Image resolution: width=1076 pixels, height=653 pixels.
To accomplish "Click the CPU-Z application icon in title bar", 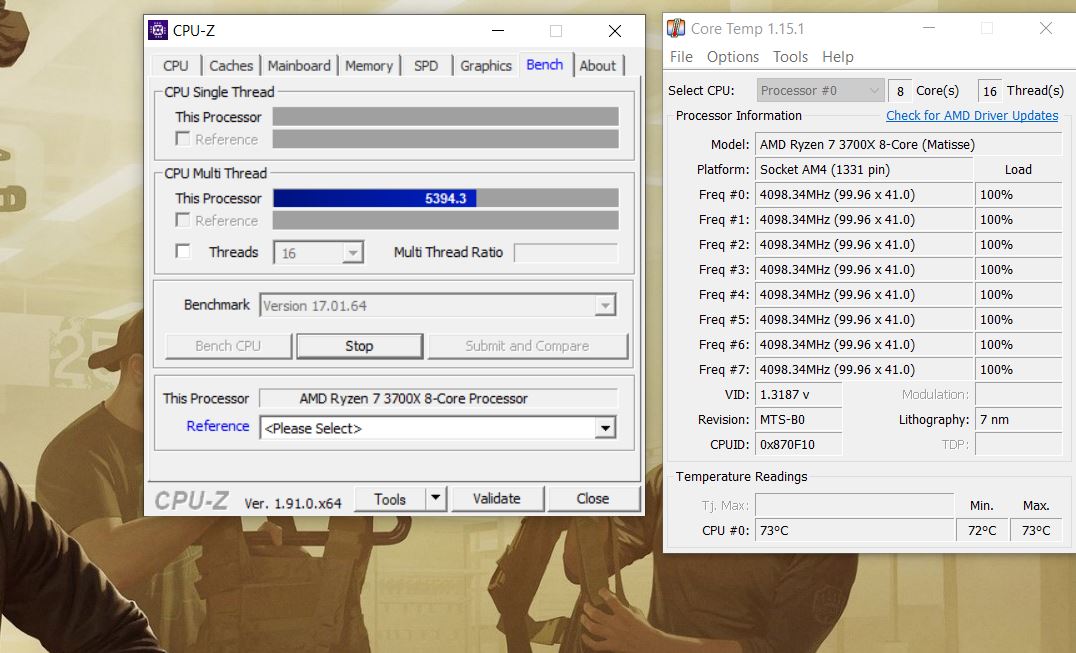I will click(158, 30).
